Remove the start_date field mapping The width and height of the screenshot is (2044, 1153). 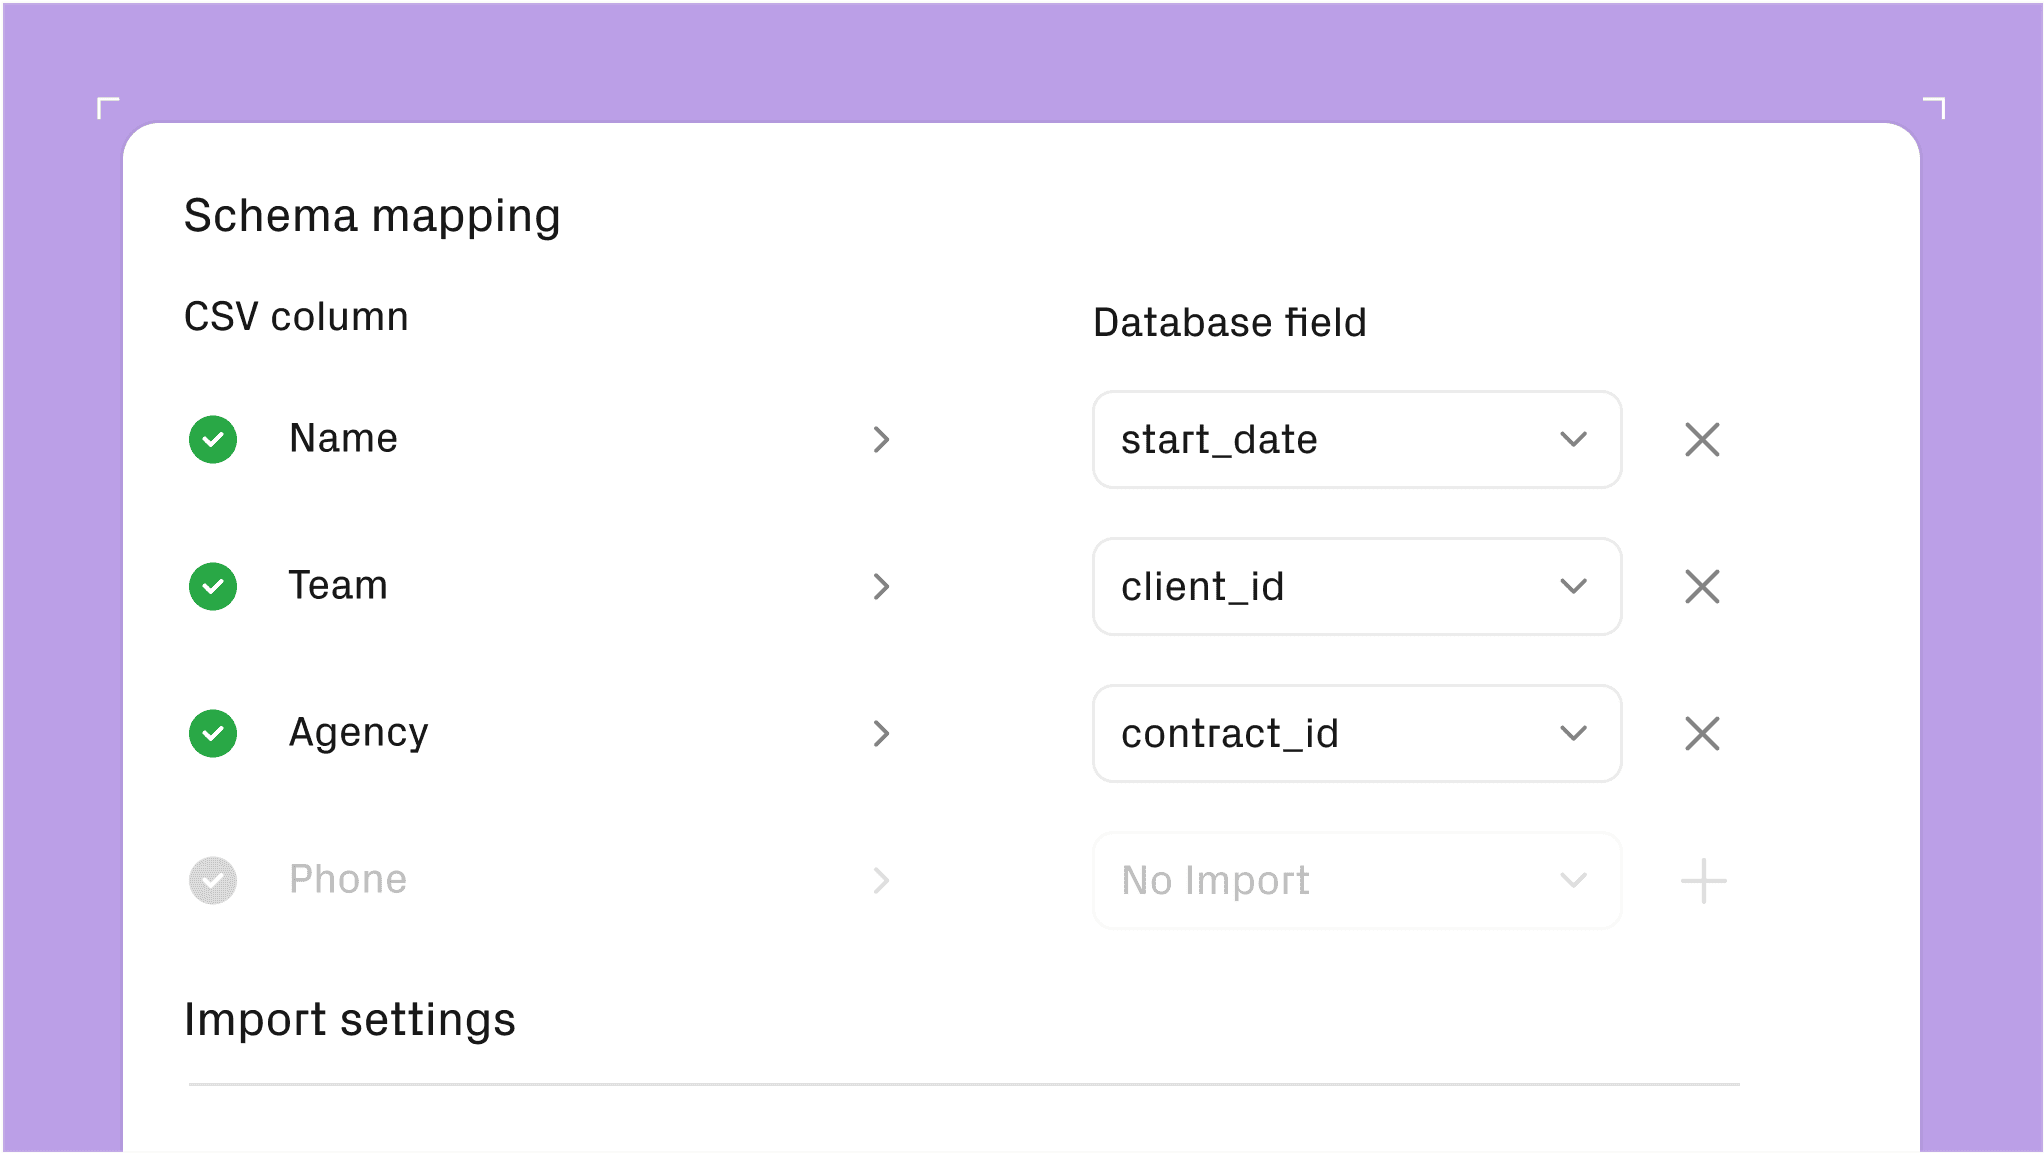1701,440
